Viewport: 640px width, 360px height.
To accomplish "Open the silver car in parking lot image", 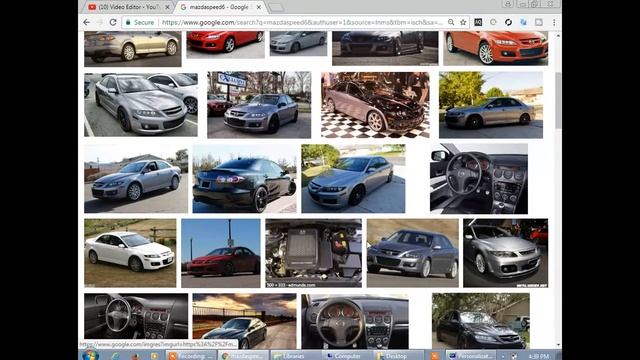I will (x=141, y=104).
